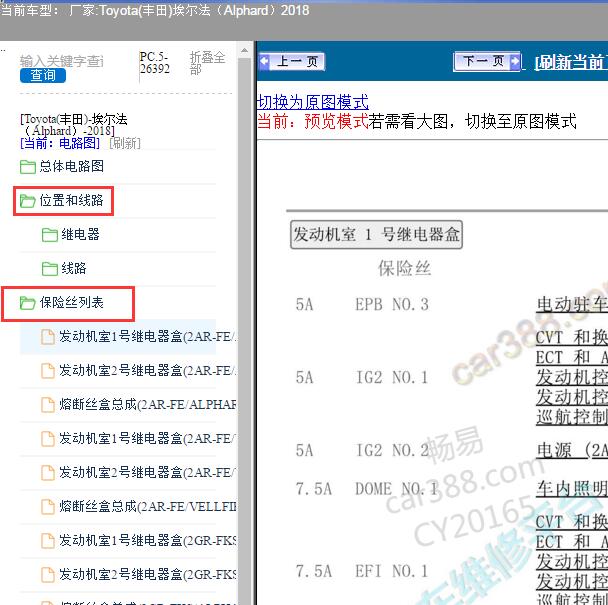608x605 pixels.
Task: Open 熔断丝盒总成(2AR-FE/ALPHARD document
Action: click(147, 405)
